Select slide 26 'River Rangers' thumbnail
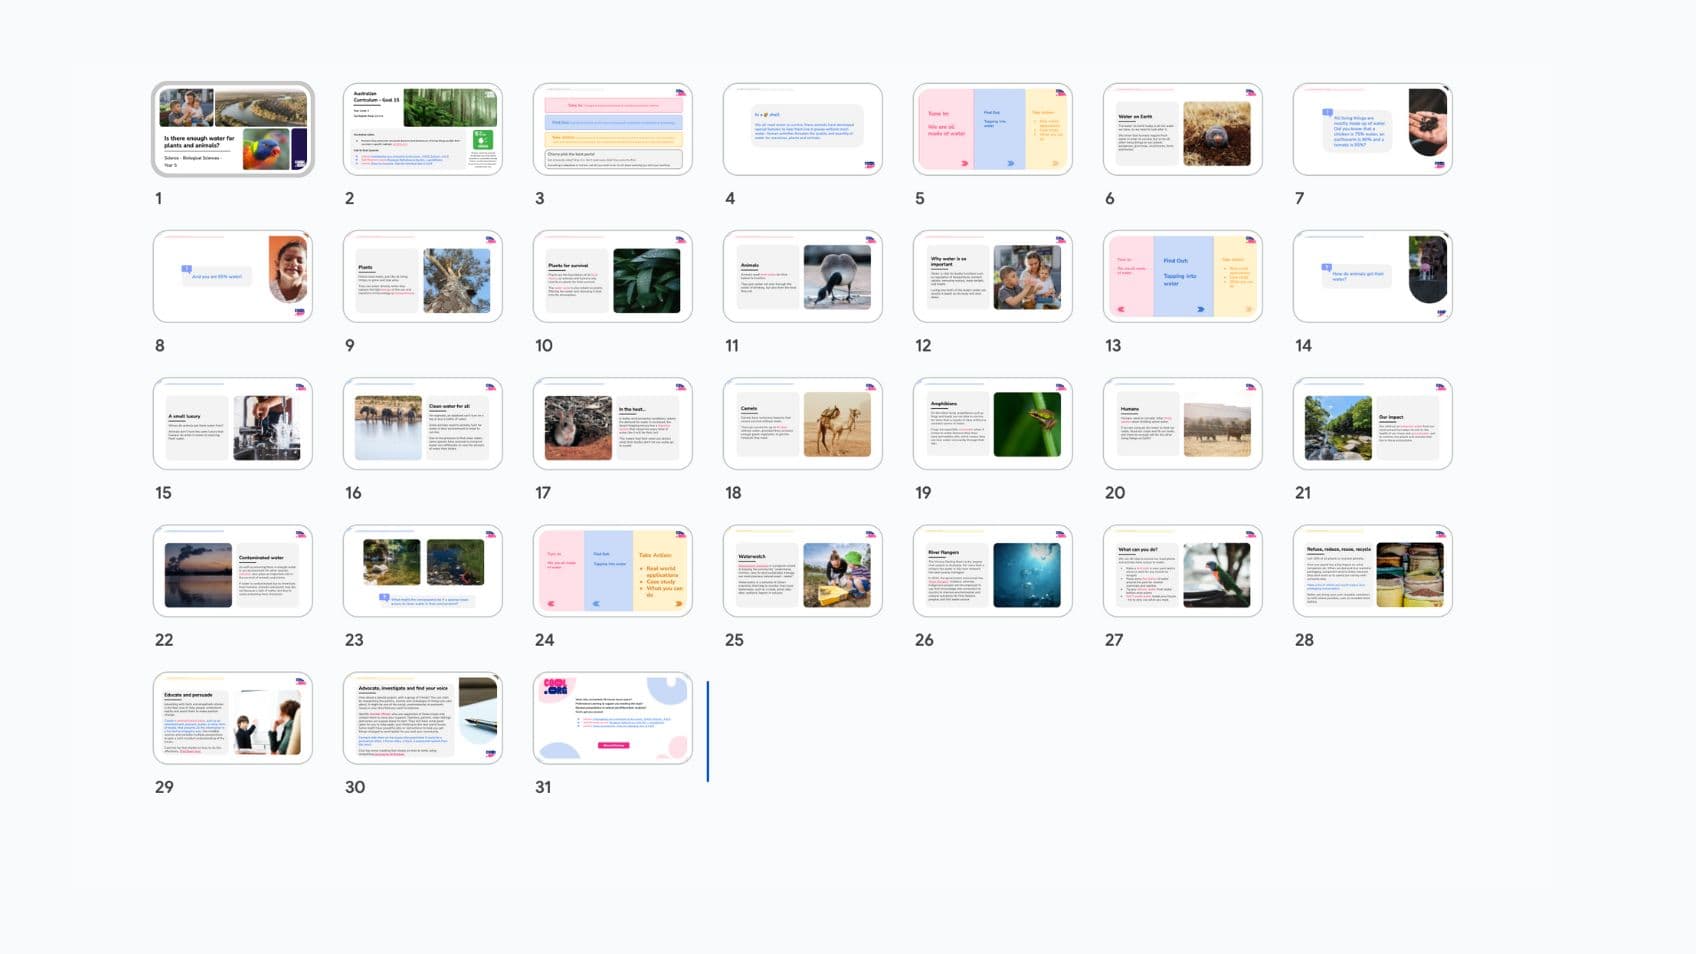 pyautogui.click(x=992, y=570)
